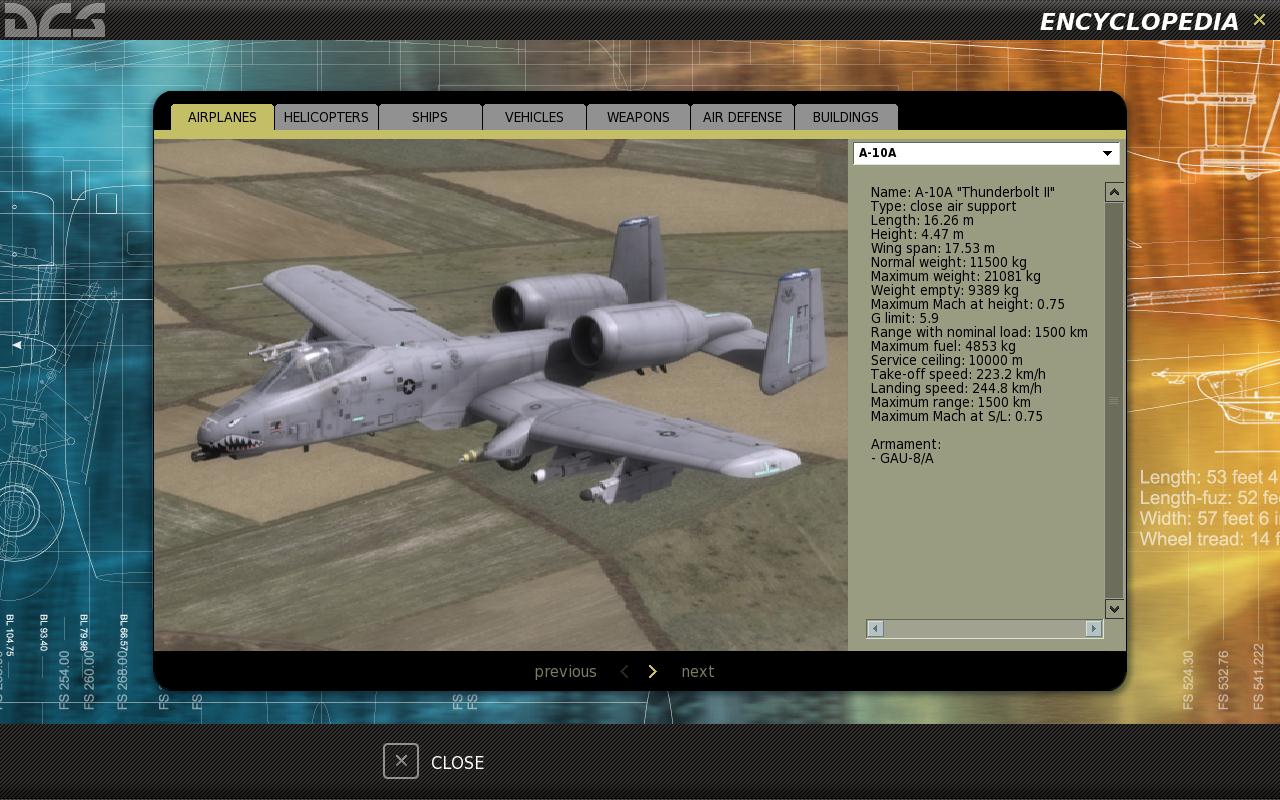The height and width of the screenshot is (800, 1280).
Task: Click the 'G limit: 5.9' line
Action: click(904, 318)
